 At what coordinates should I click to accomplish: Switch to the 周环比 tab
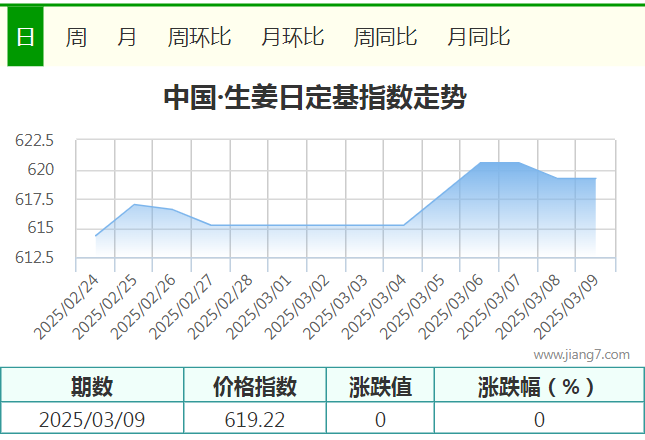point(199,37)
